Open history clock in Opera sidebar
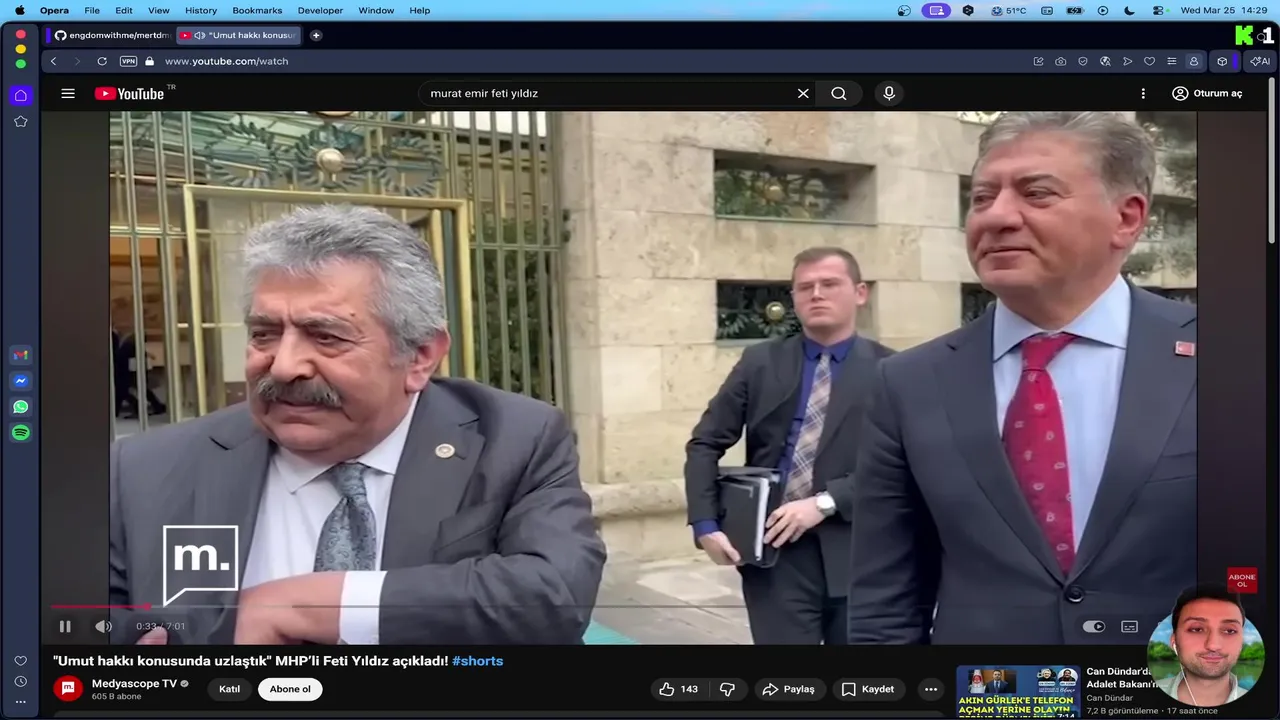Viewport: 1280px width, 720px height. 20,681
